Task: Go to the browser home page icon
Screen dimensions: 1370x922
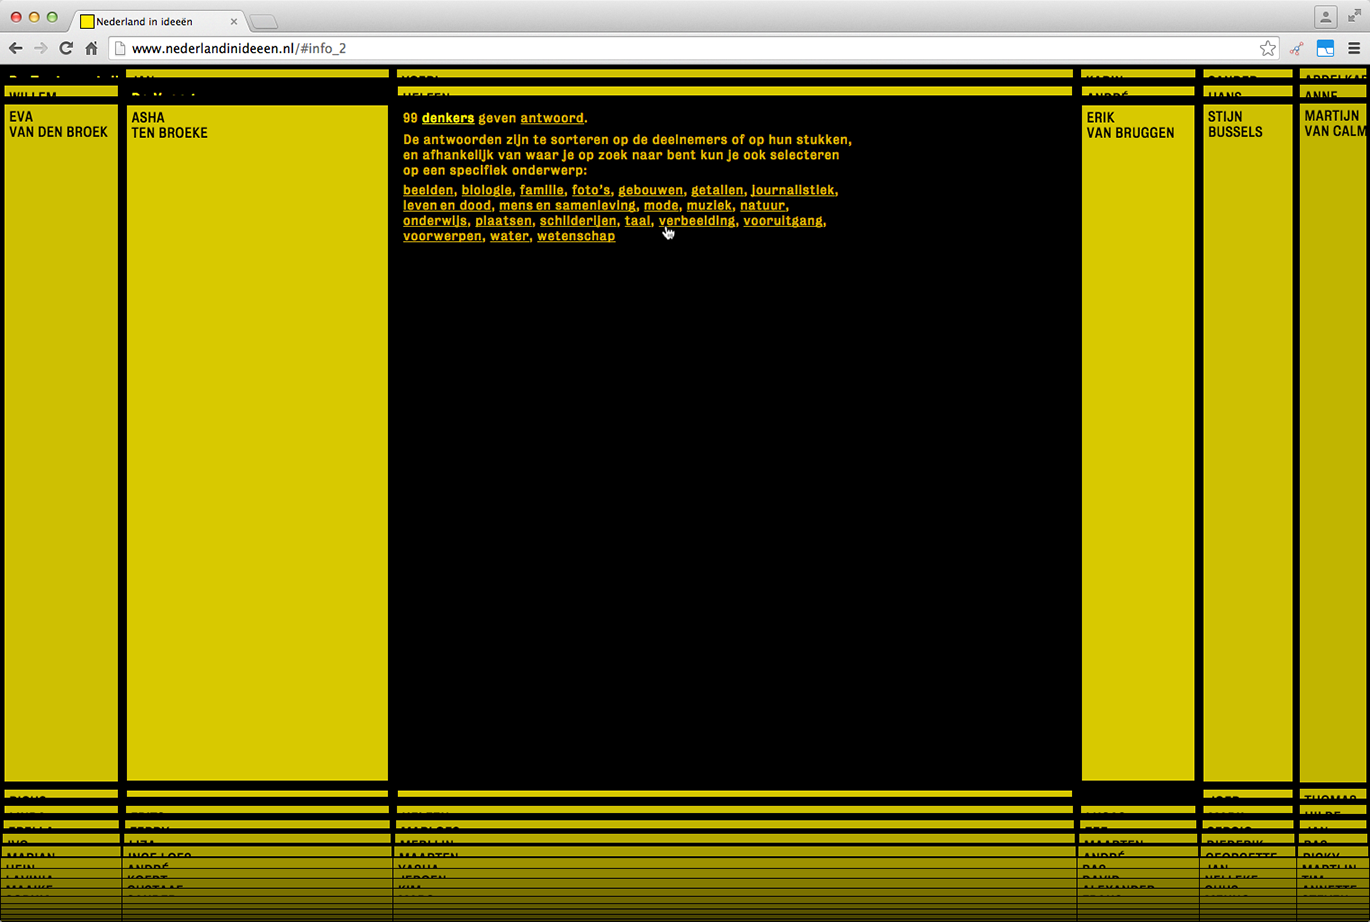Action: (x=91, y=48)
